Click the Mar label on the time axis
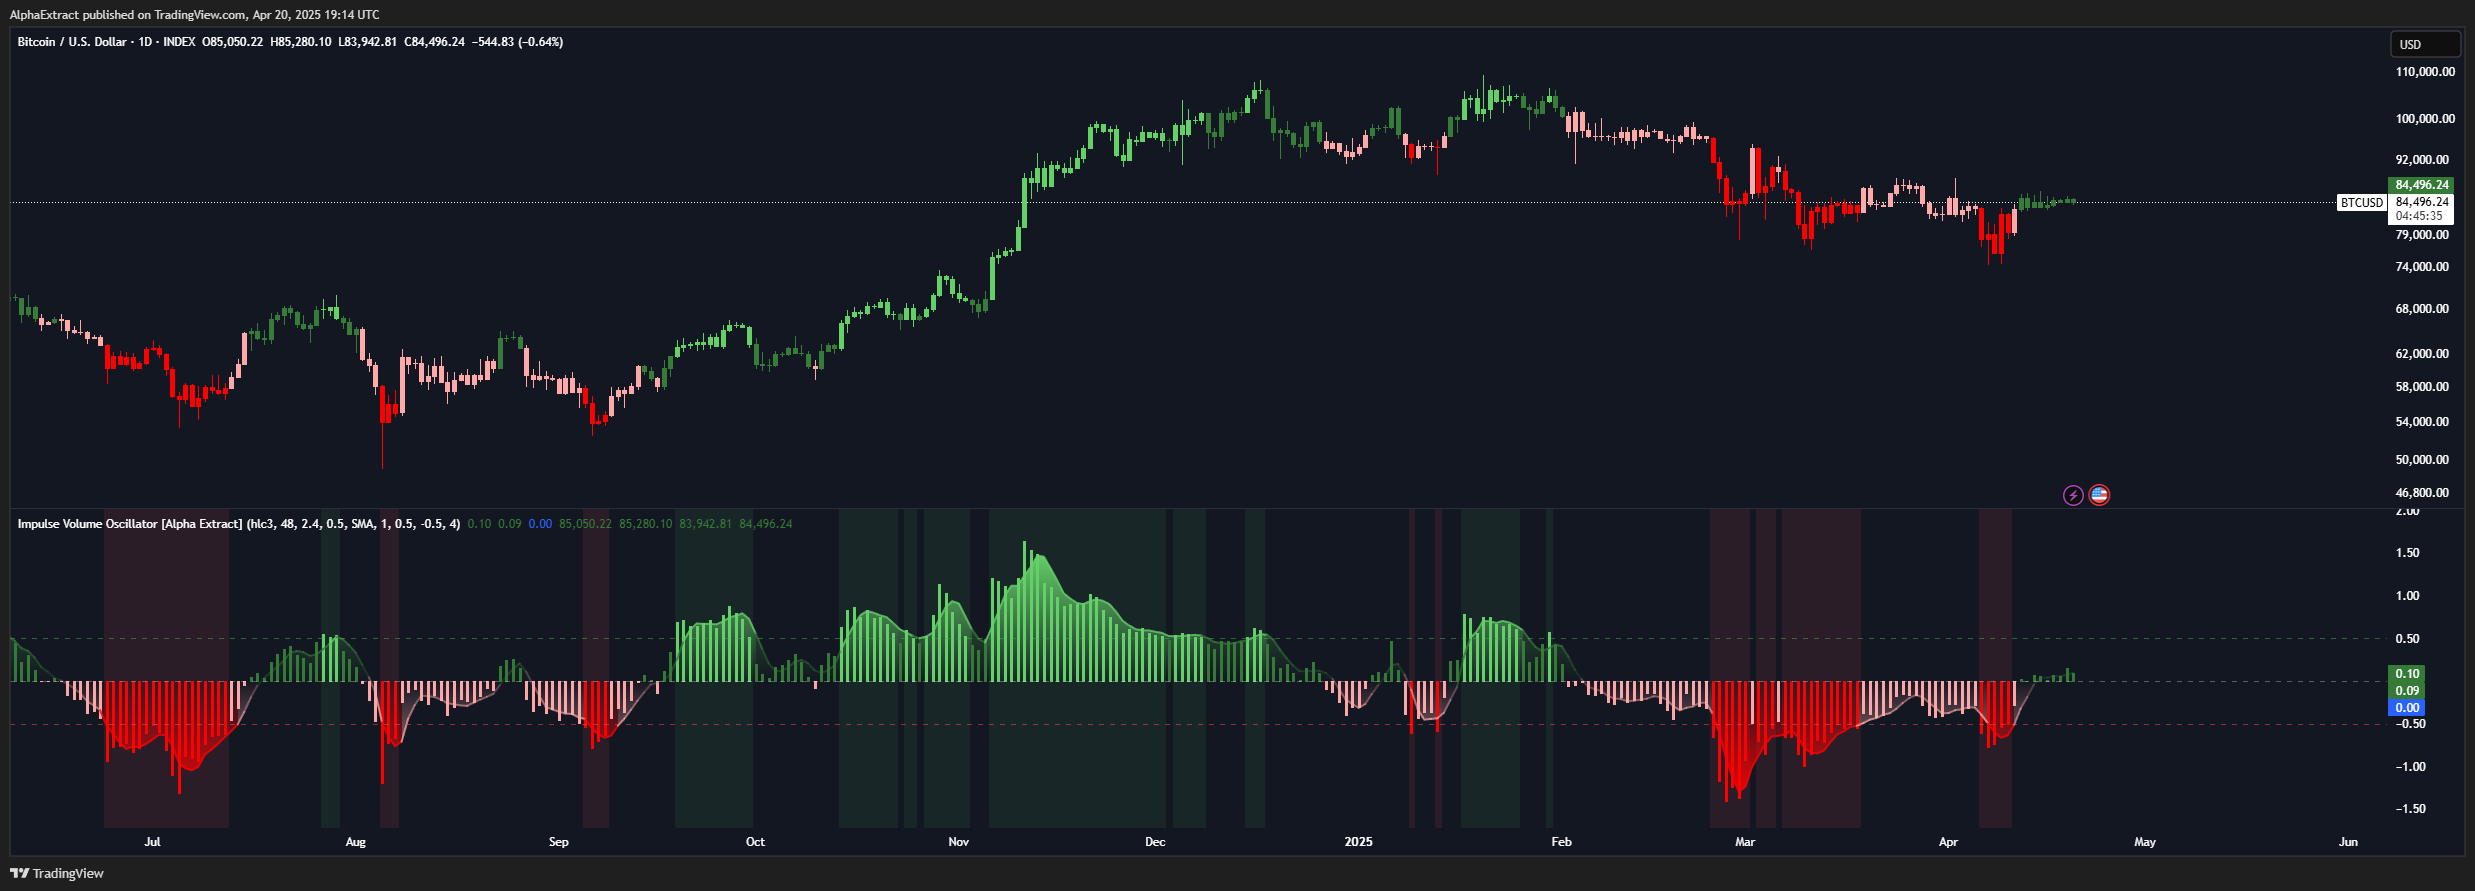The height and width of the screenshot is (891, 2475). click(1745, 842)
